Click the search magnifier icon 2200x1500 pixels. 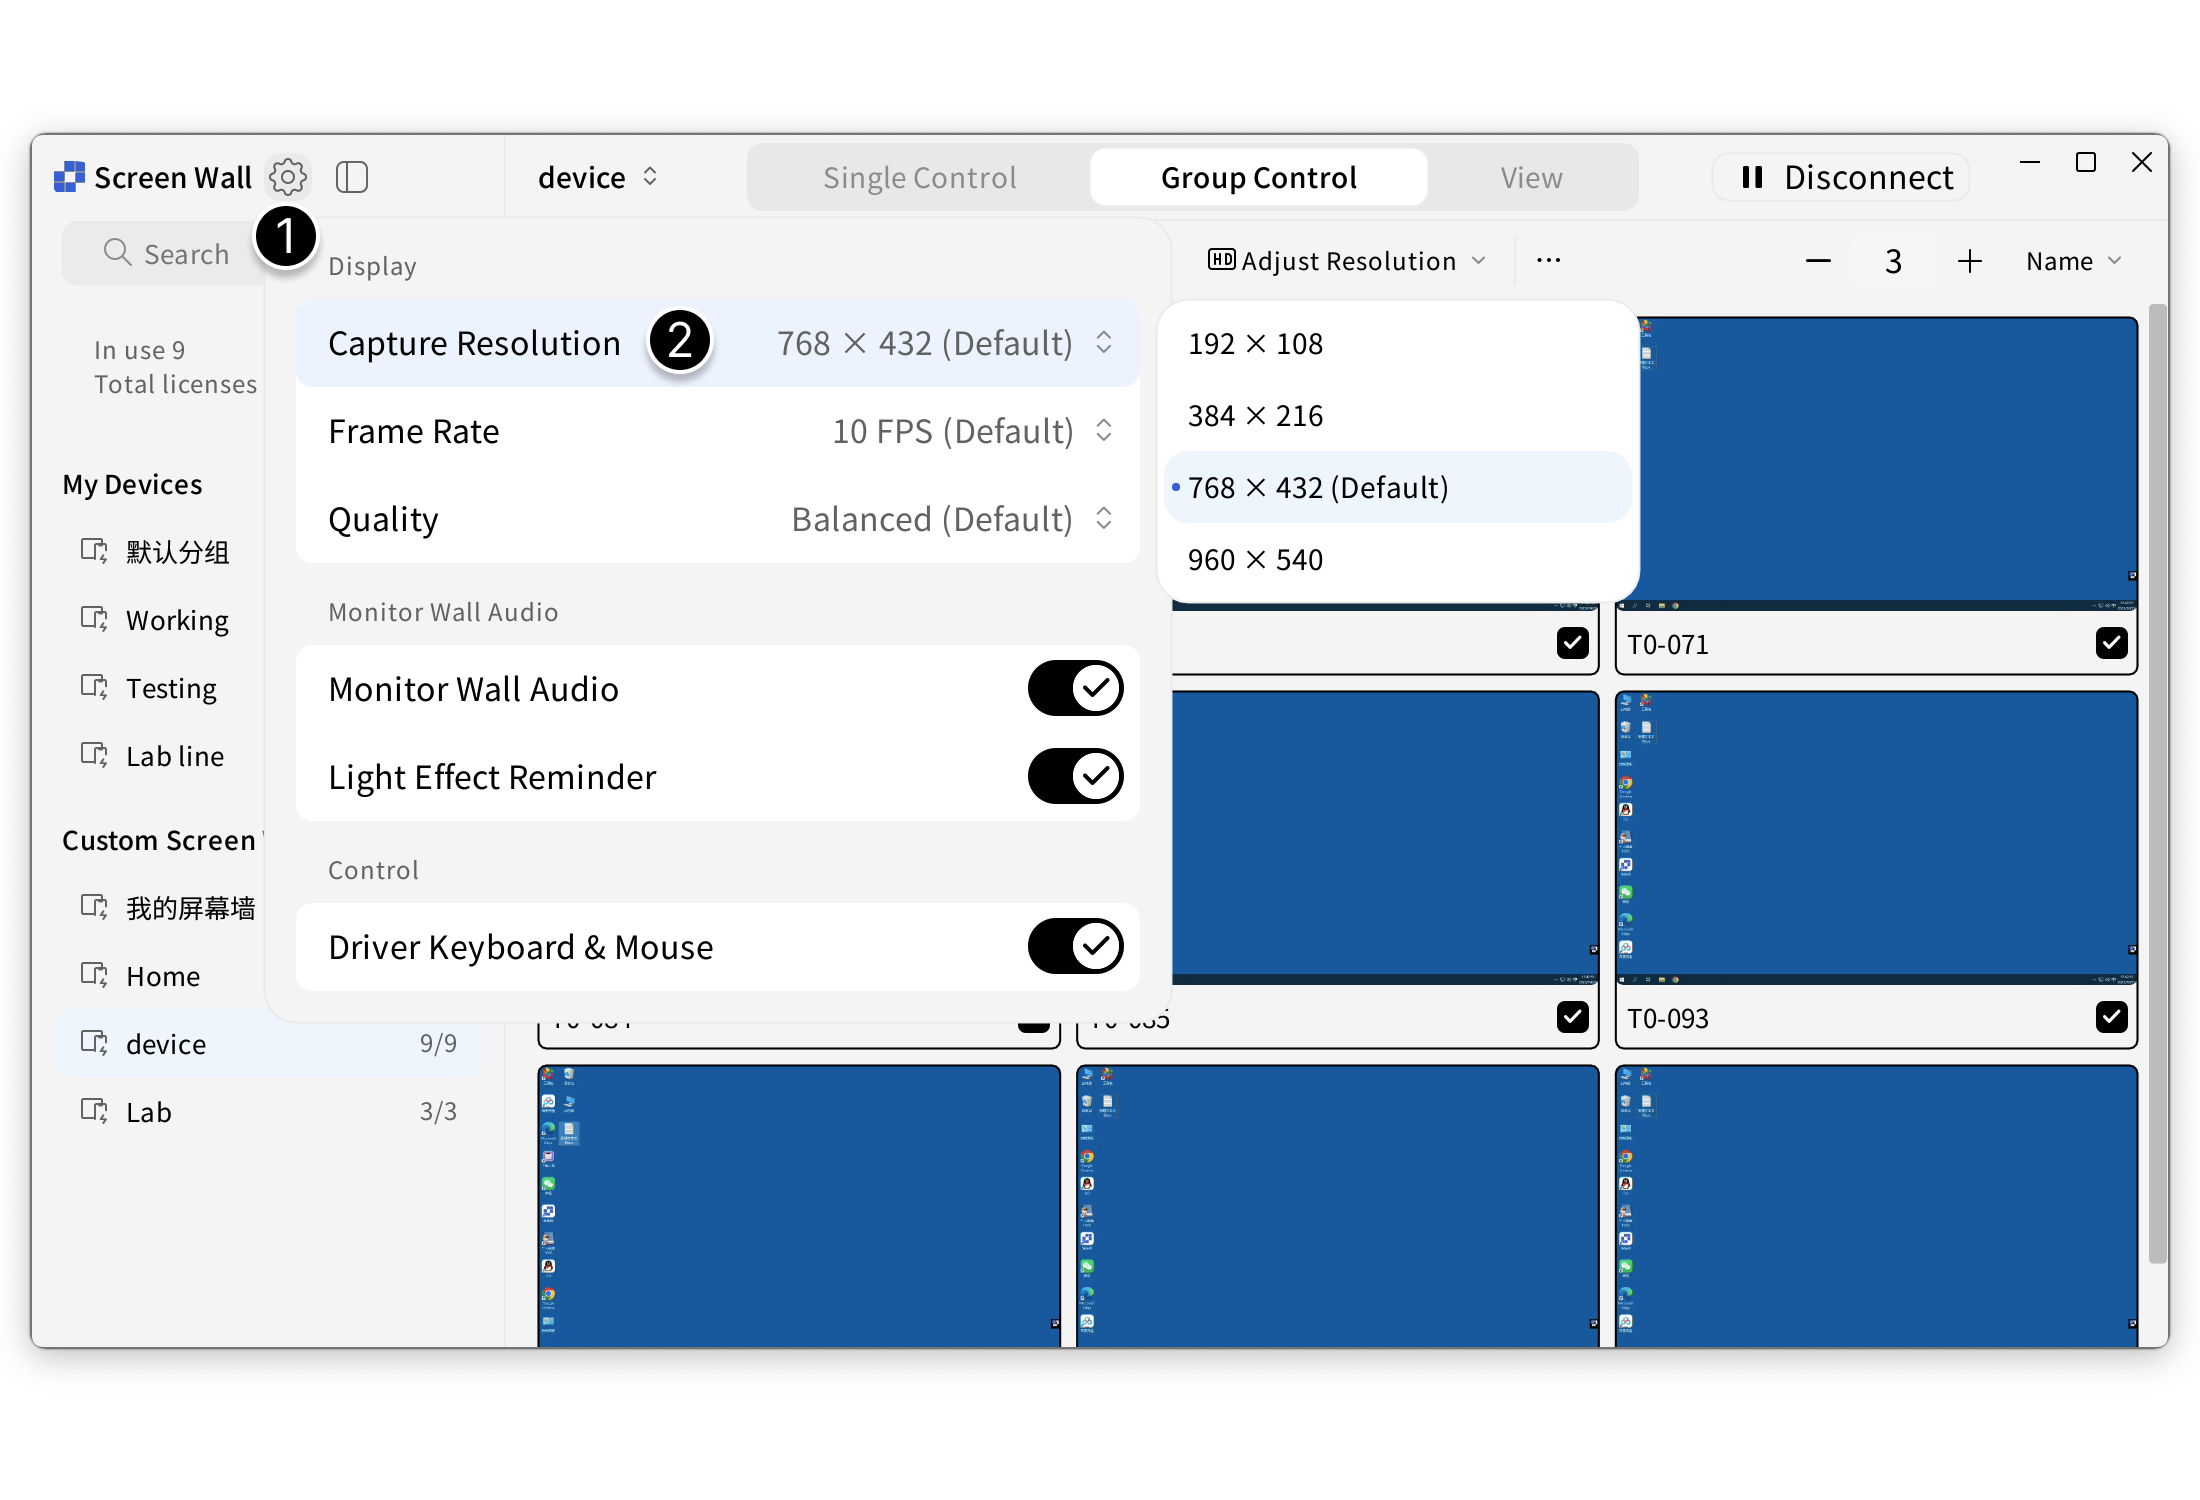pos(118,253)
